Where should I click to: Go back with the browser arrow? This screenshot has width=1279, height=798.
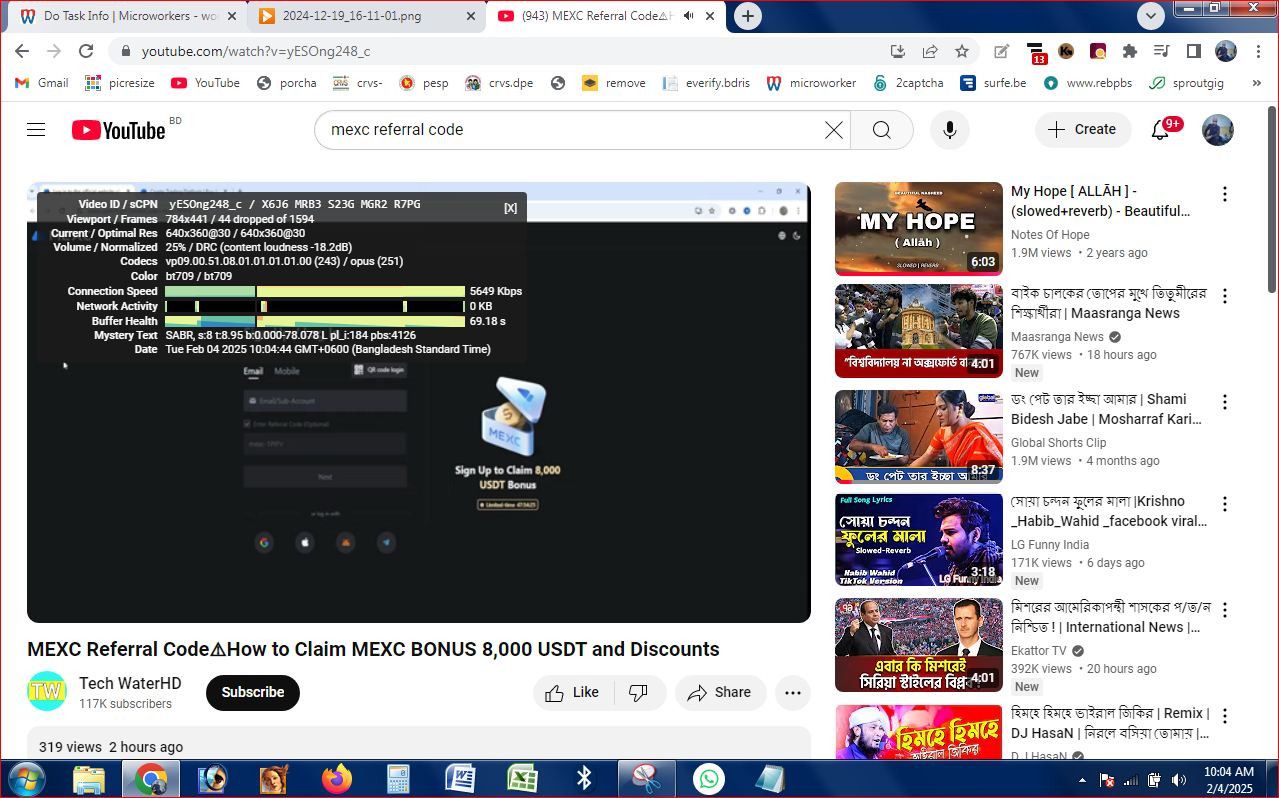click(x=22, y=51)
